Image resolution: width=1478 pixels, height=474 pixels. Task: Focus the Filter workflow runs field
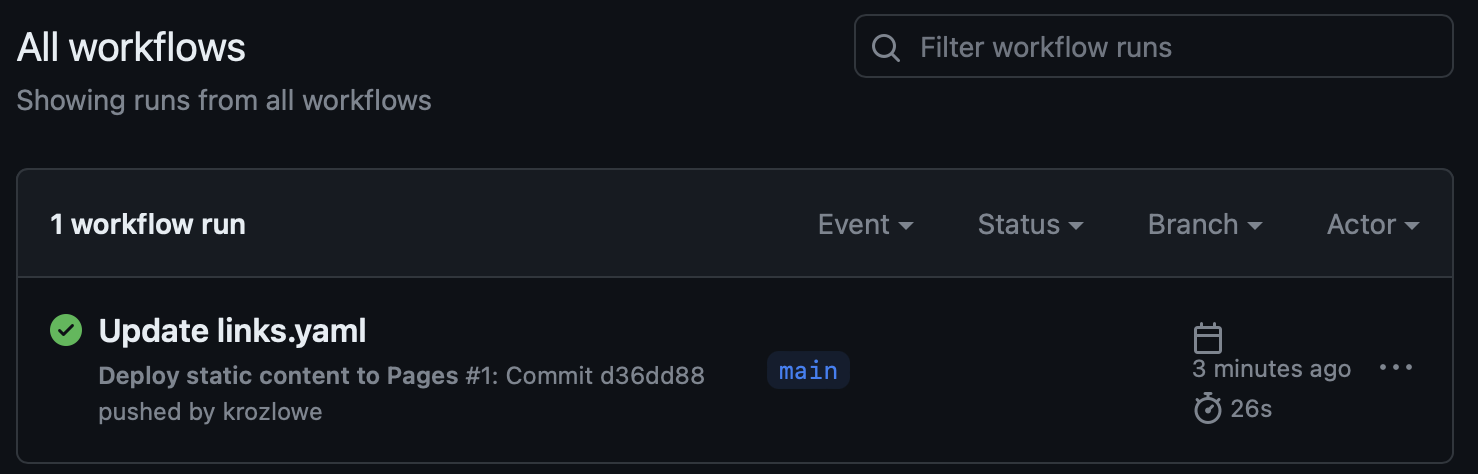[x=1170, y=47]
